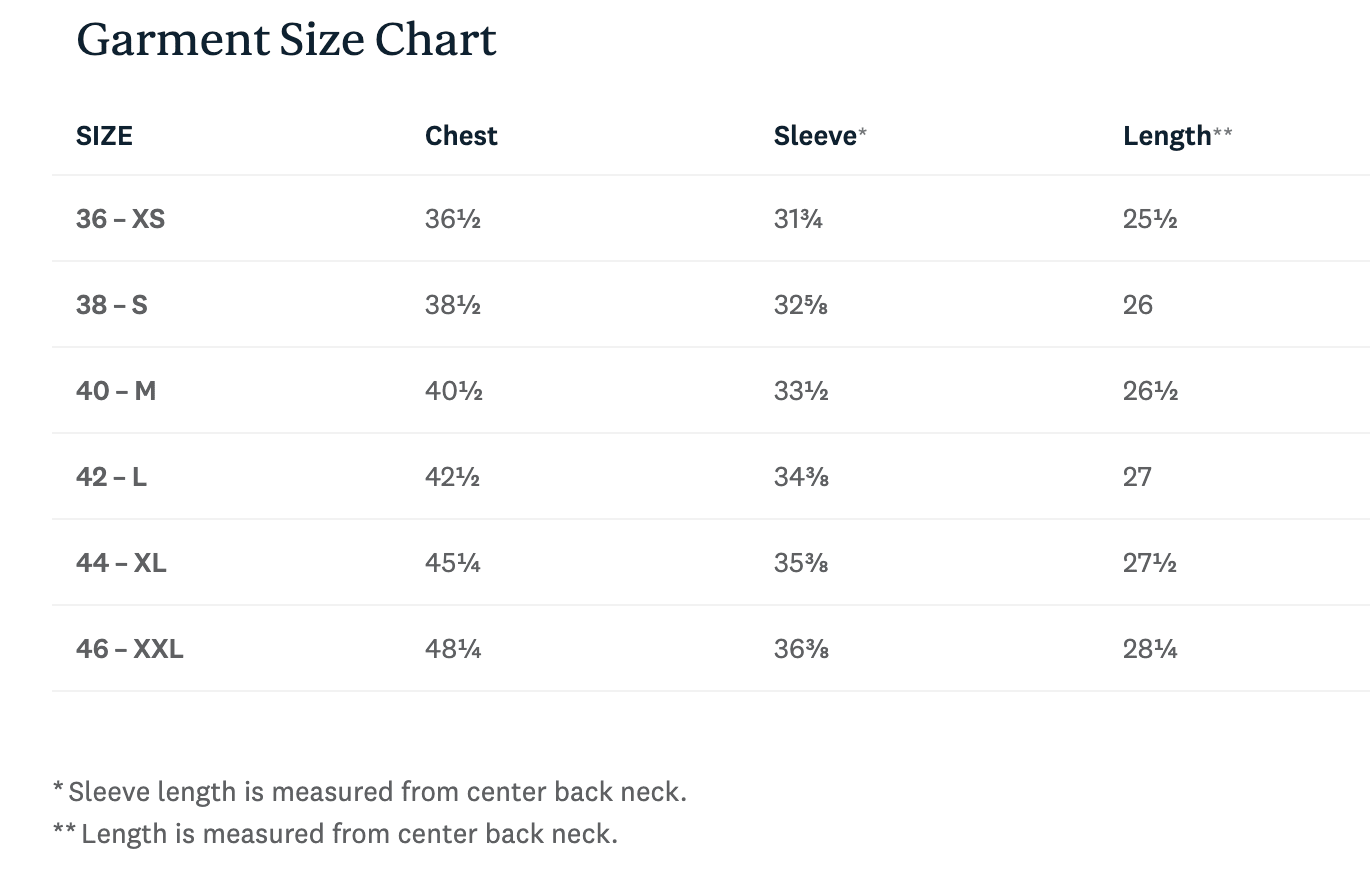Click the 36½ chest measurement for XS
1370x872 pixels.
452,219
